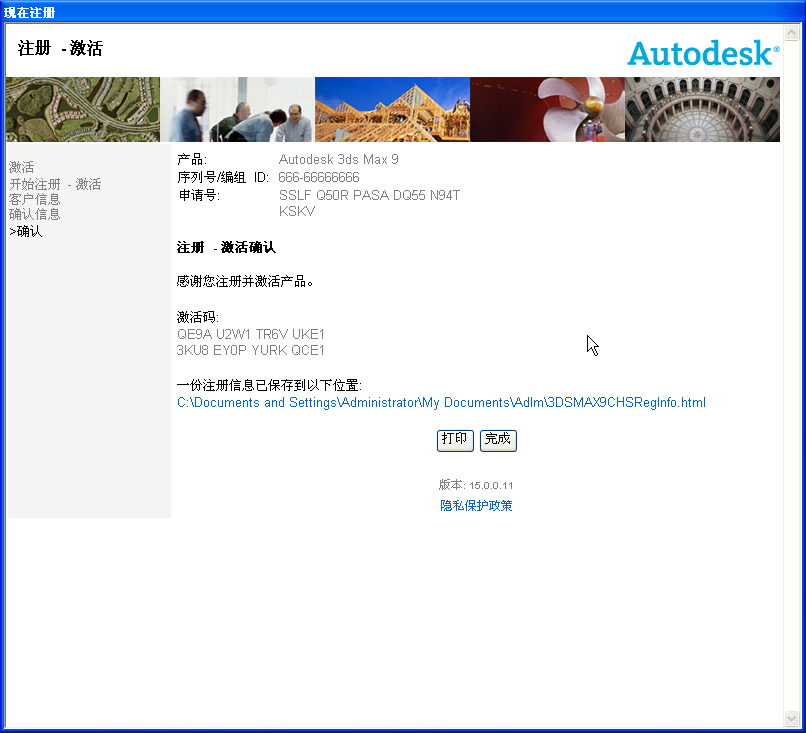
Task: Click the 注册 - 激活 page header
Action: (x=60, y=48)
